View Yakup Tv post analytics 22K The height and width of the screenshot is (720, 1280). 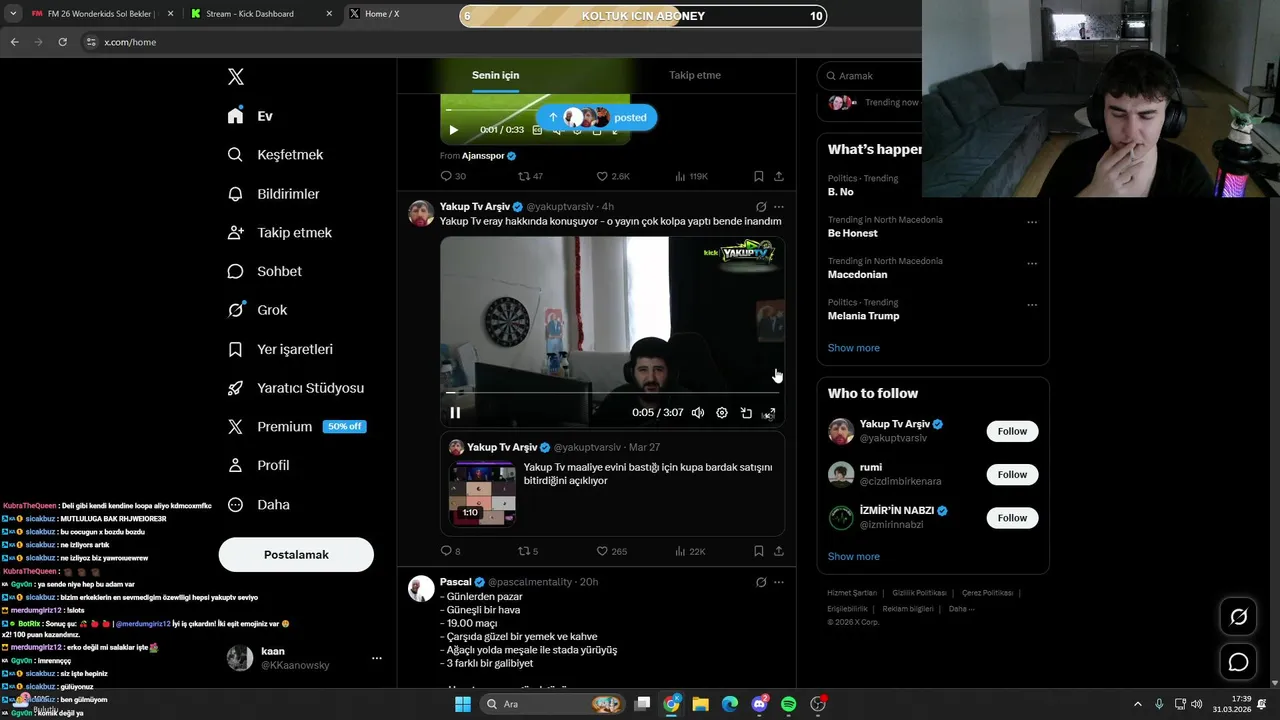[690, 551]
